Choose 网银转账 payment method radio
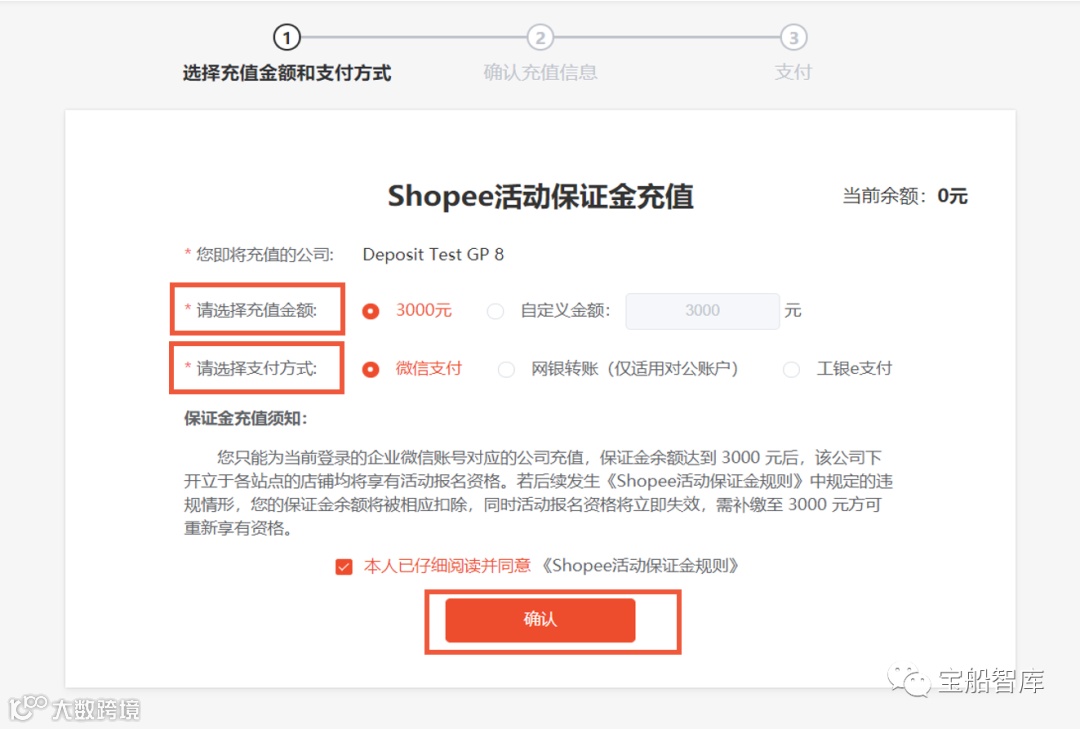This screenshot has height=729, width=1080. pos(506,369)
